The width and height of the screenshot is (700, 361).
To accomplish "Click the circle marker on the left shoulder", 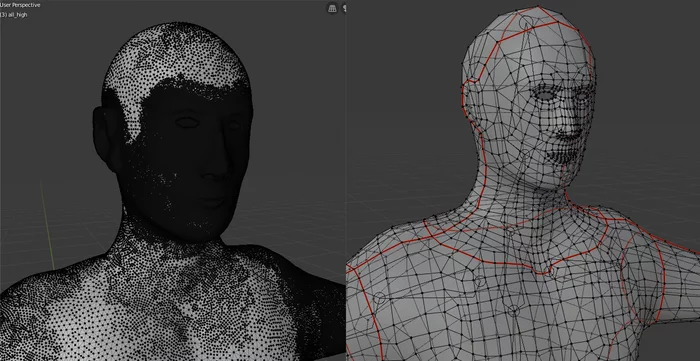I will pos(379,297).
